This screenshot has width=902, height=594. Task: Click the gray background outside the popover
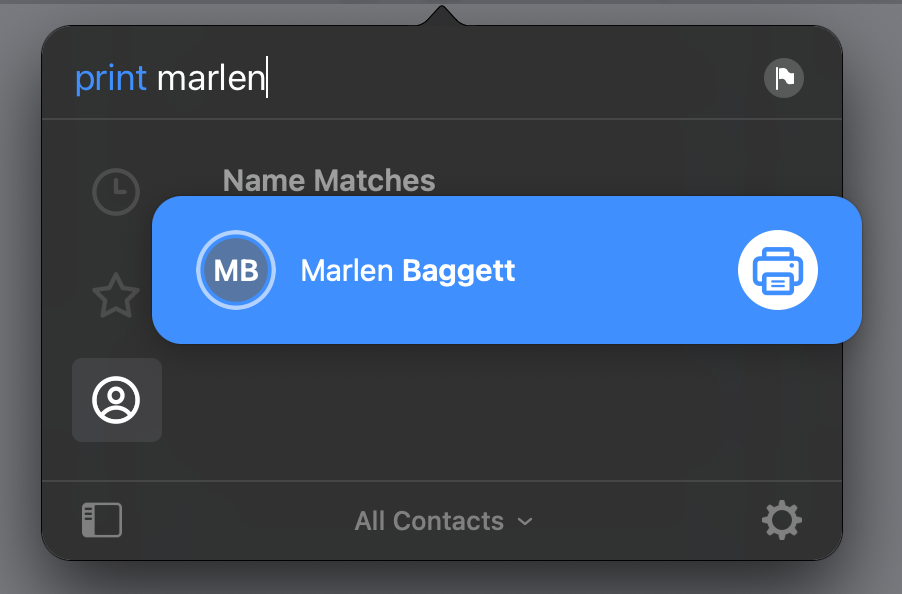coord(872,403)
